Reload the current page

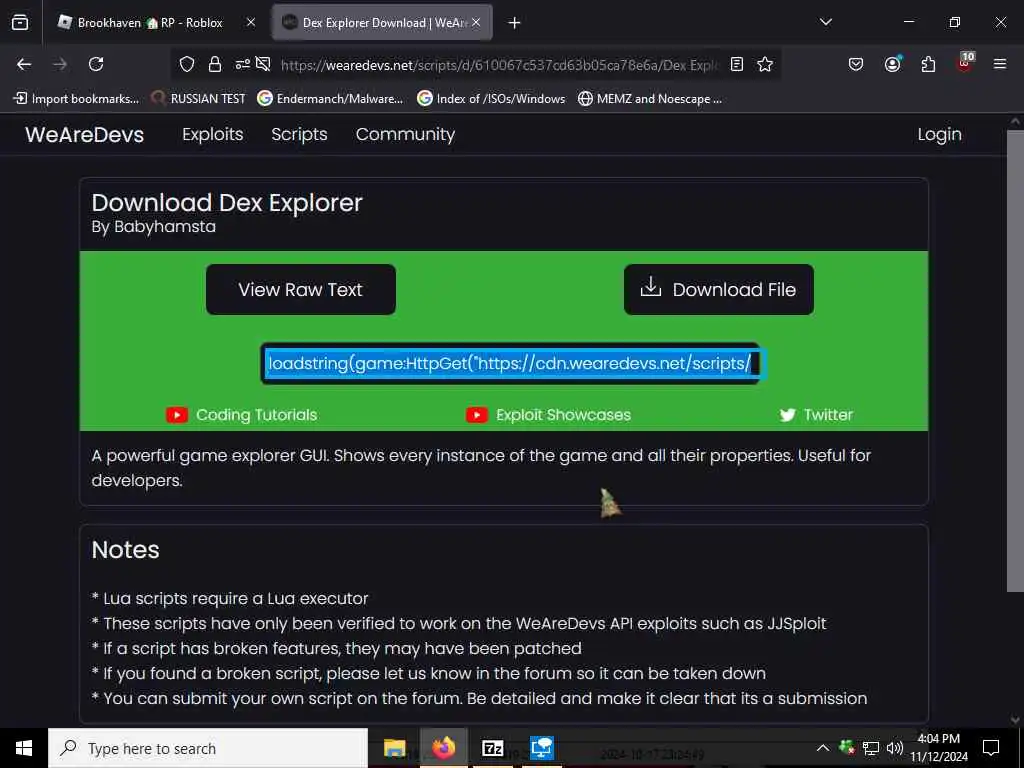(96, 64)
